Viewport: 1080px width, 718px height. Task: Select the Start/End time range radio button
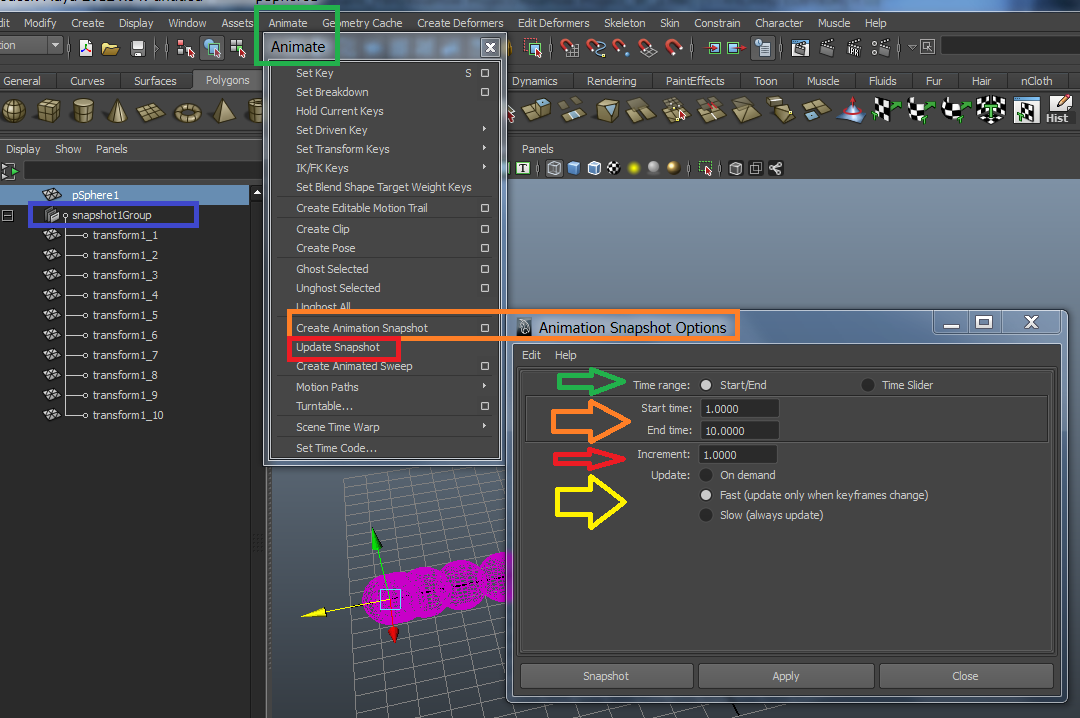707,385
